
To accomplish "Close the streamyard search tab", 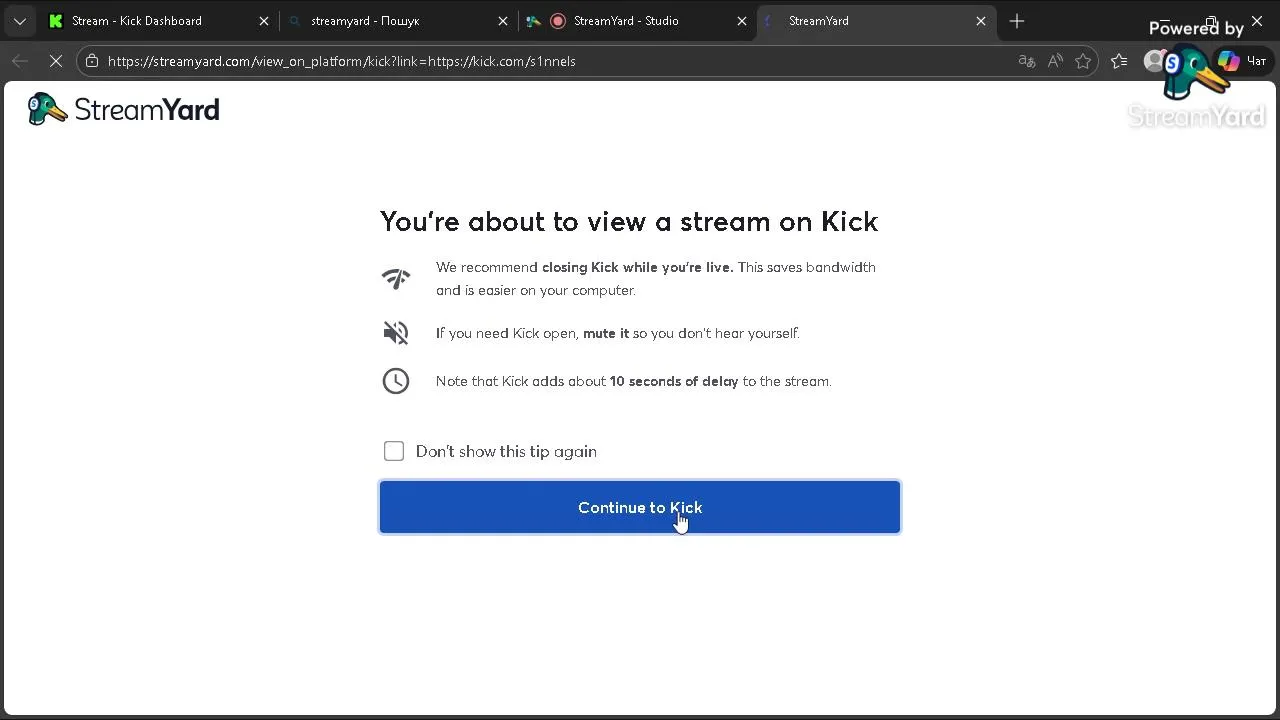I will [503, 21].
